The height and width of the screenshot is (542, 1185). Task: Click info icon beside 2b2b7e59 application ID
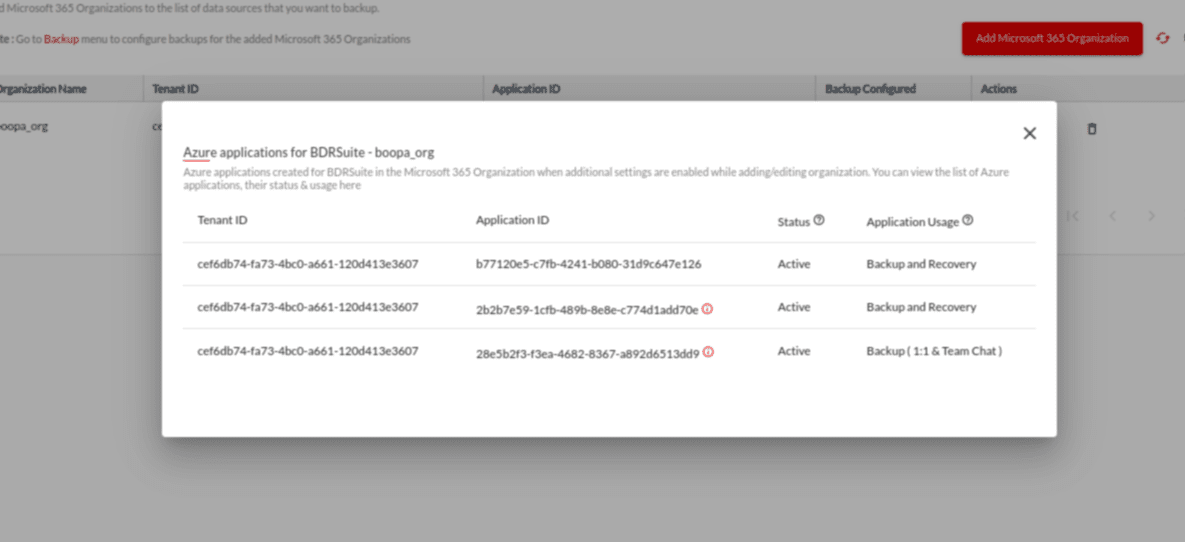707,308
